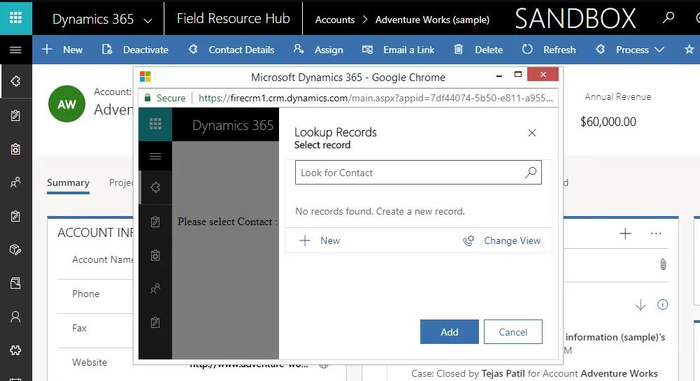Image resolution: width=700 pixels, height=381 pixels.
Task: Click Delete command with trash icon
Action: pos(478,50)
